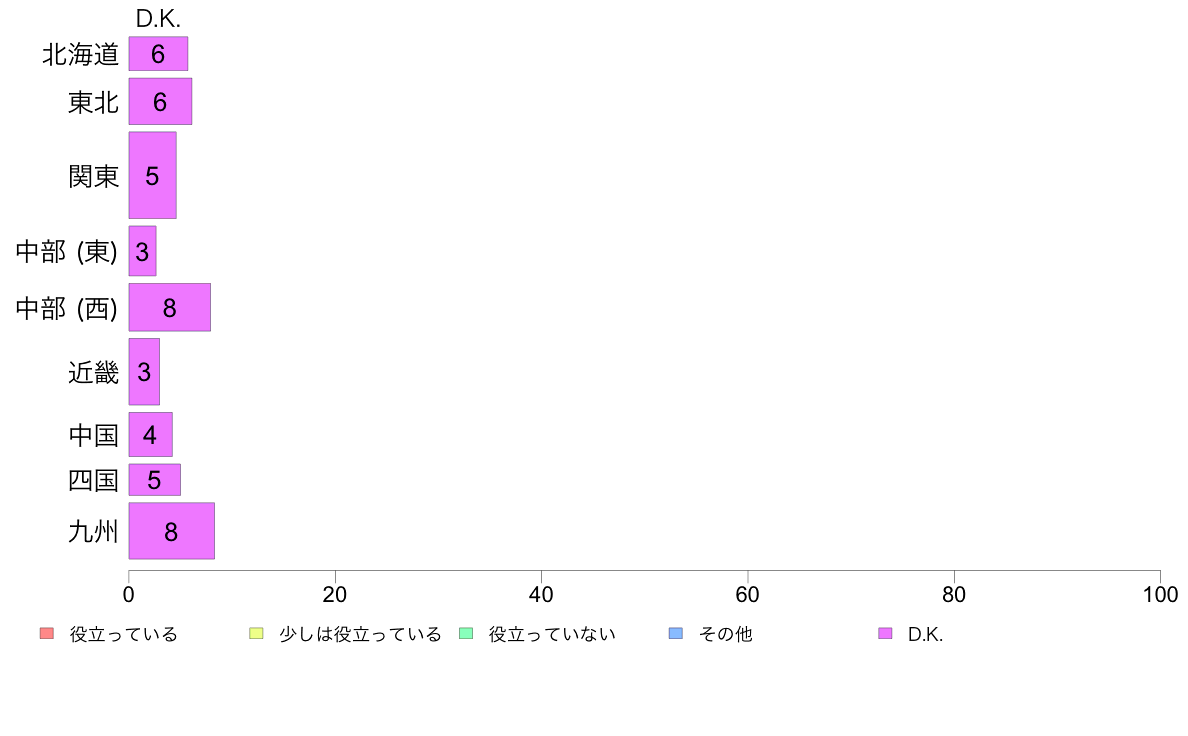Screen dimensions: 1188x736
Task: Click the blue その他 legend swatch
Action: [x=676, y=634]
